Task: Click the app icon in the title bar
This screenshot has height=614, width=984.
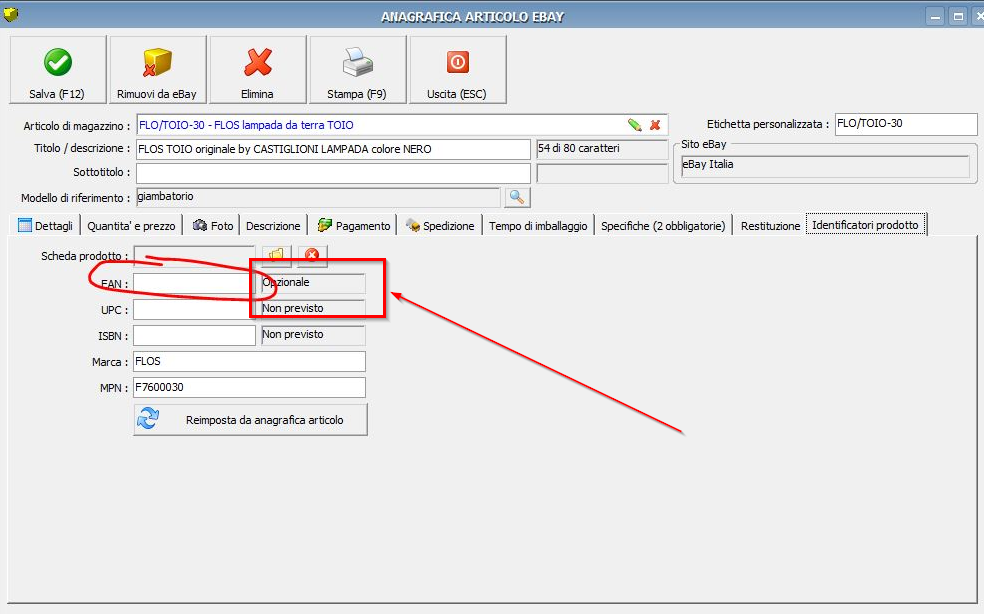Action: tap(11, 14)
